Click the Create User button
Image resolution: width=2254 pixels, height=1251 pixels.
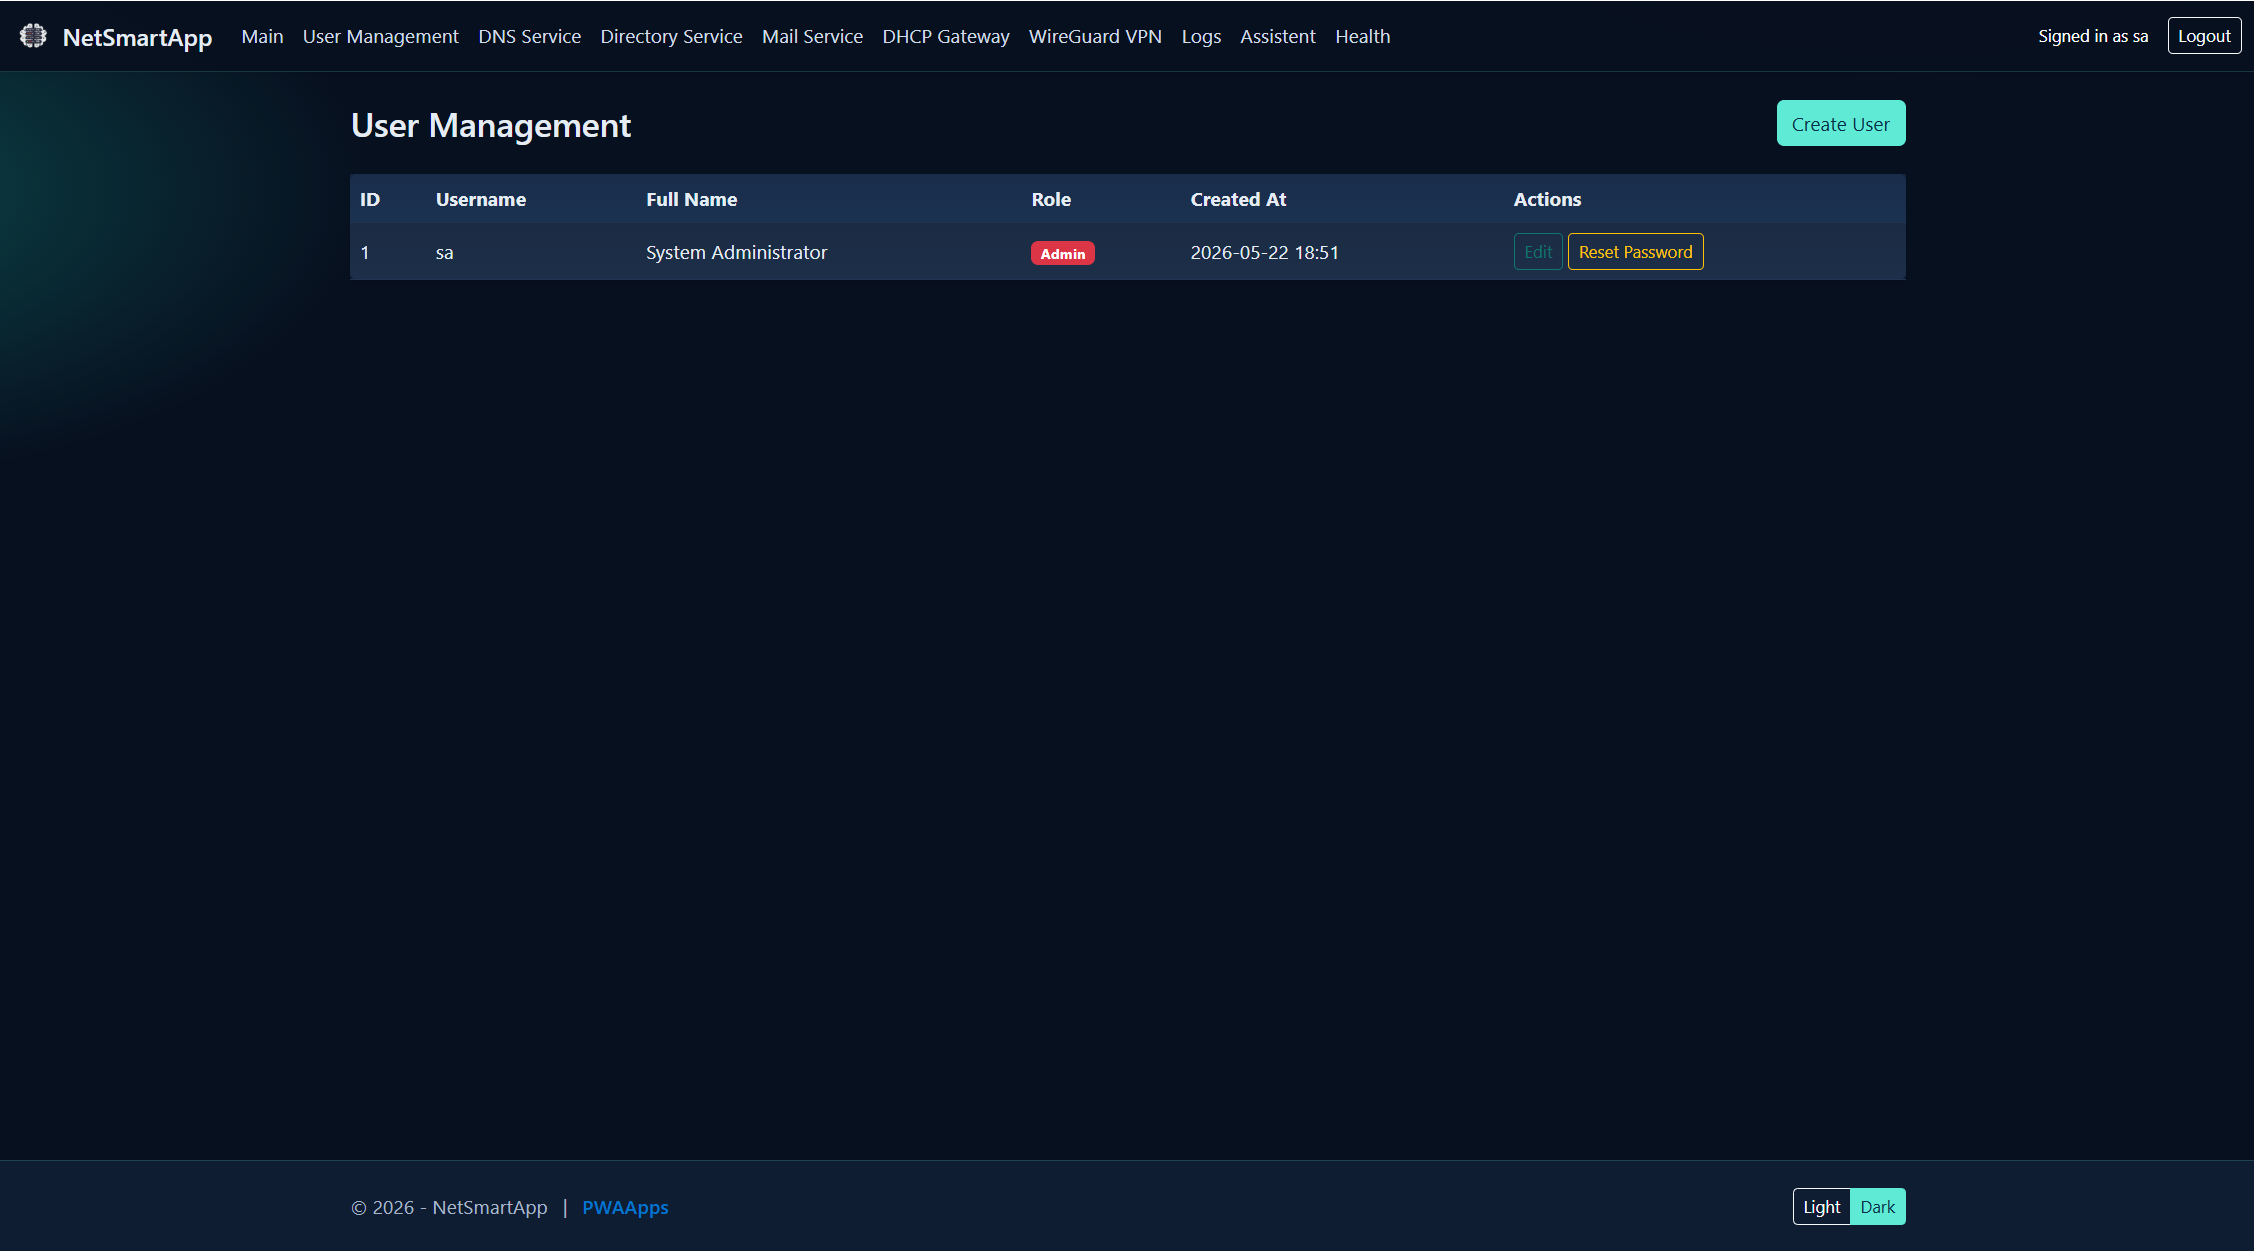tap(1840, 124)
